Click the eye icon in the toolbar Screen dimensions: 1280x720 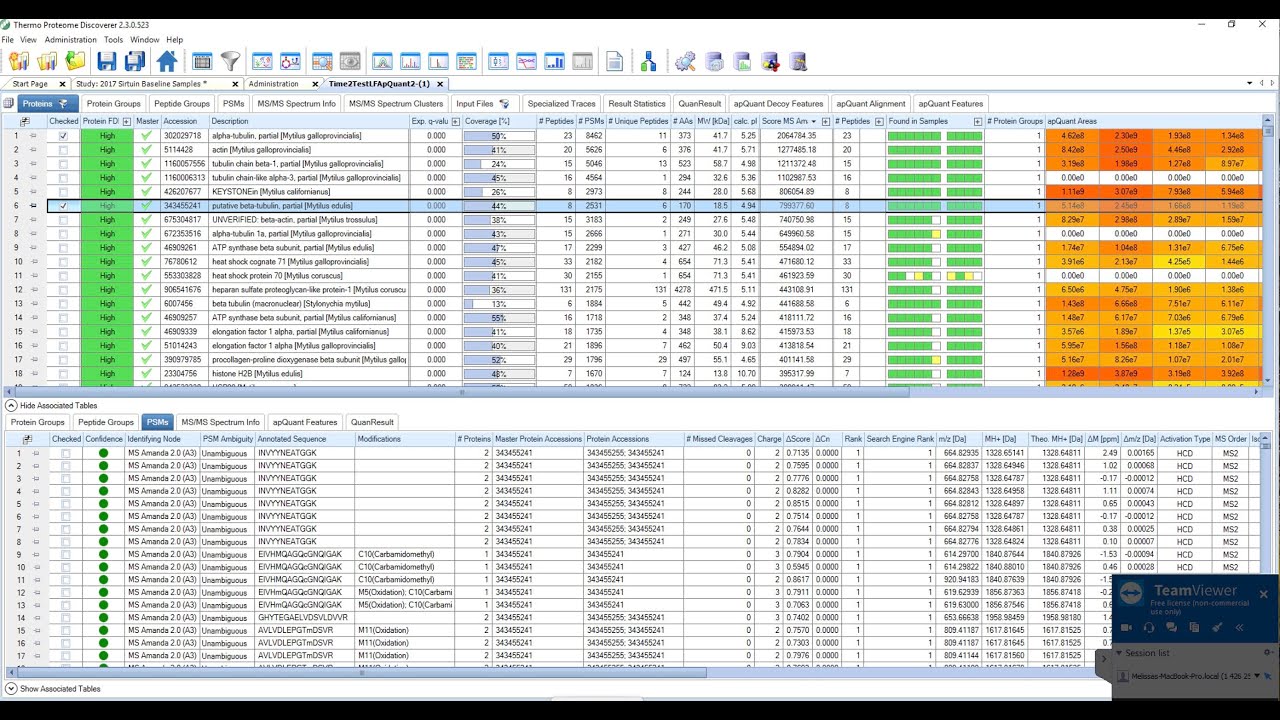pos(350,61)
